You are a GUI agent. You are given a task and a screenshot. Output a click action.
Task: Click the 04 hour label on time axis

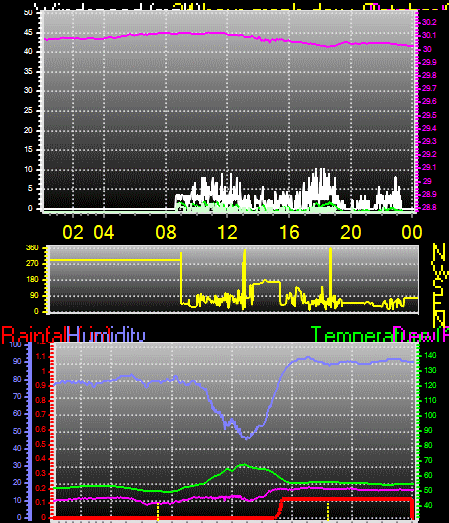click(x=104, y=232)
